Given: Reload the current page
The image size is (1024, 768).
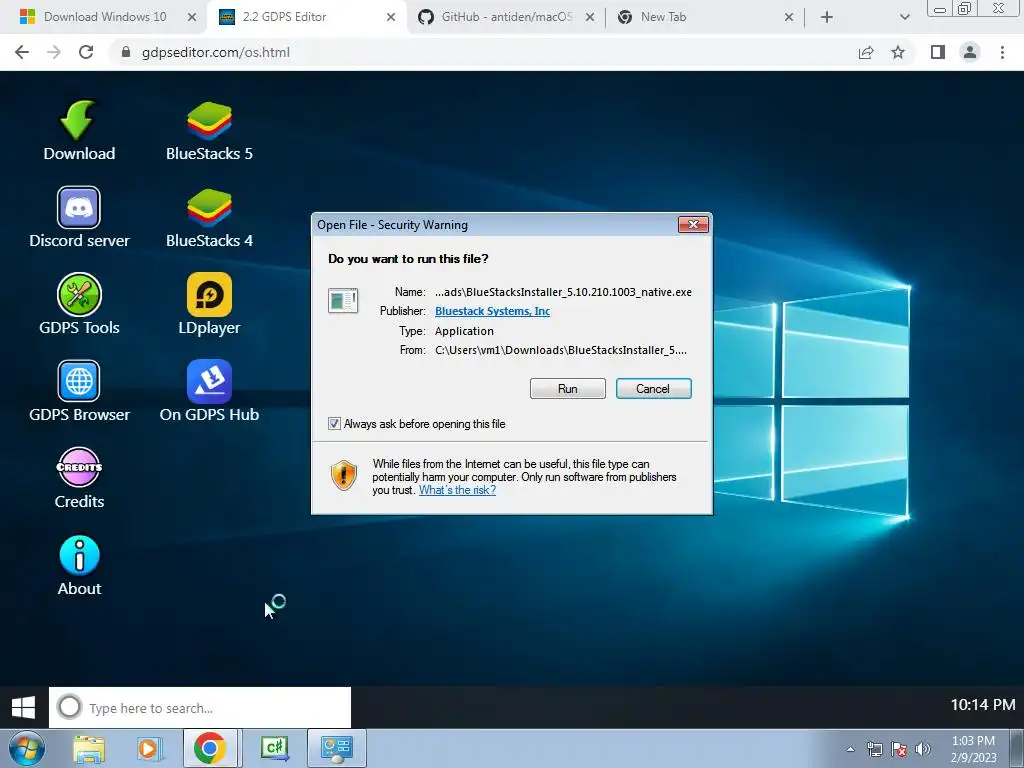Looking at the screenshot, I should [86, 52].
